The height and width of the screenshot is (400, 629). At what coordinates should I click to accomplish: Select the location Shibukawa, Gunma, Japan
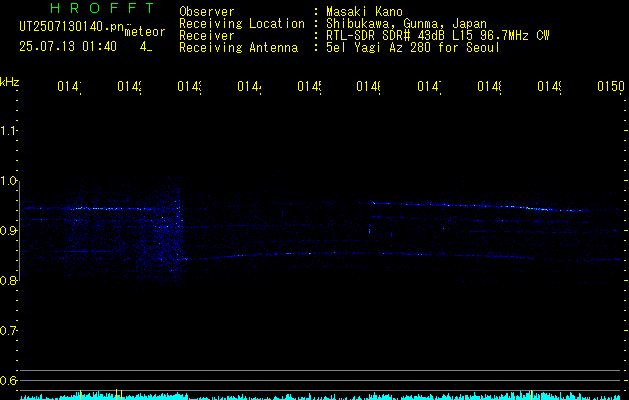tap(406, 24)
